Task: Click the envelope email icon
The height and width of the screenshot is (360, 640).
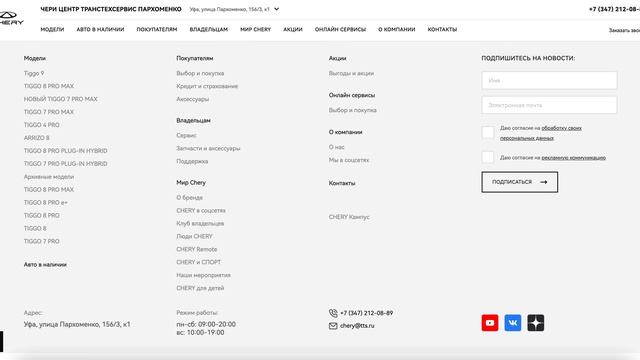Action: [x=333, y=326]
